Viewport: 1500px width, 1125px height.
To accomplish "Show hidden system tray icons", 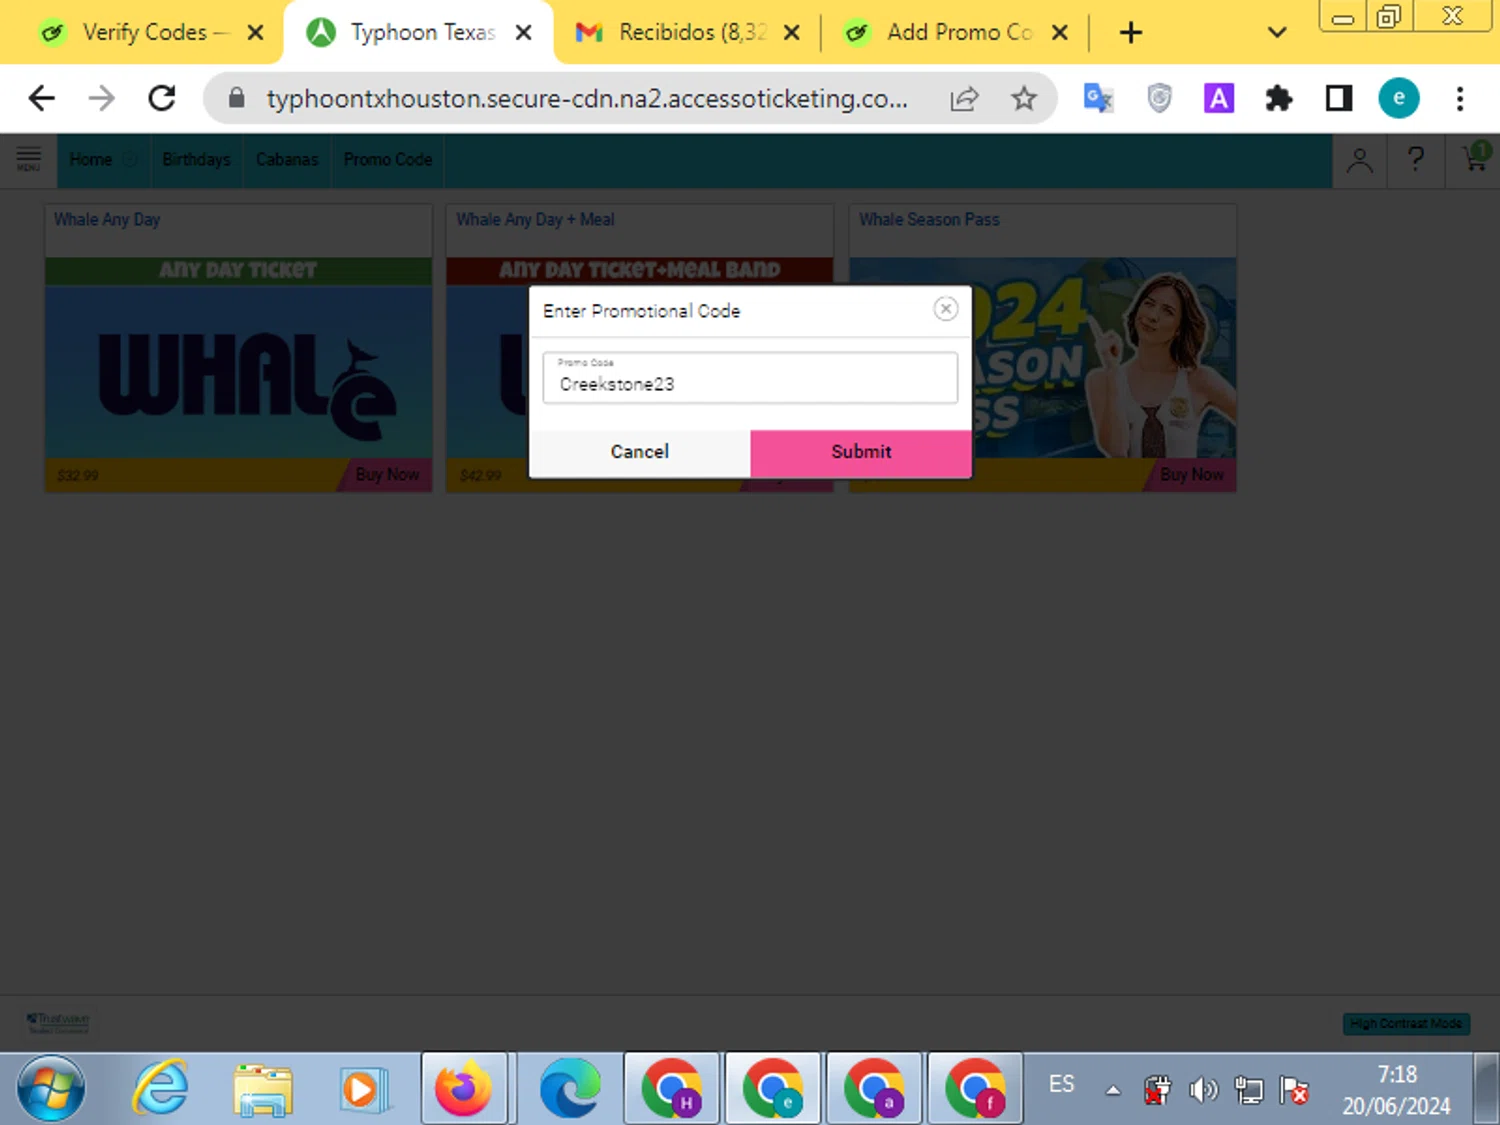I will pos(1112,1090).
